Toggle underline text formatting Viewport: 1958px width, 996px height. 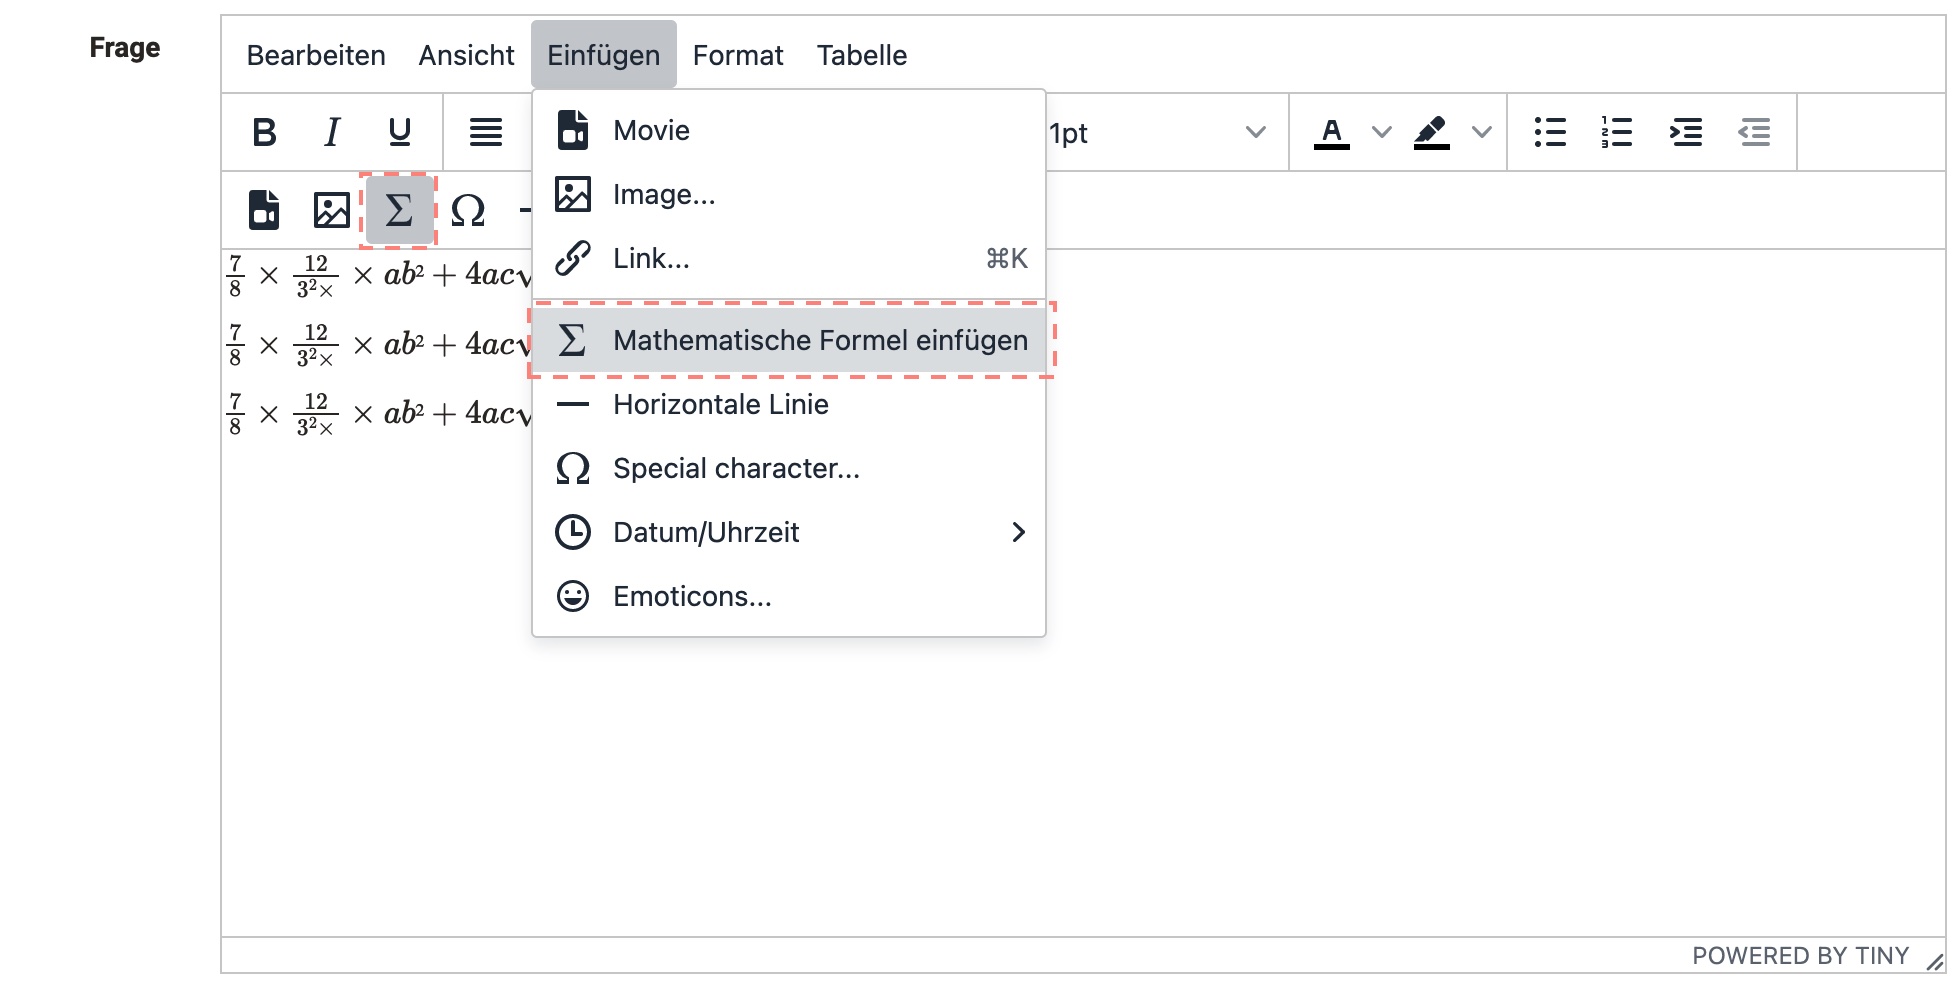(x=398, y=132)
